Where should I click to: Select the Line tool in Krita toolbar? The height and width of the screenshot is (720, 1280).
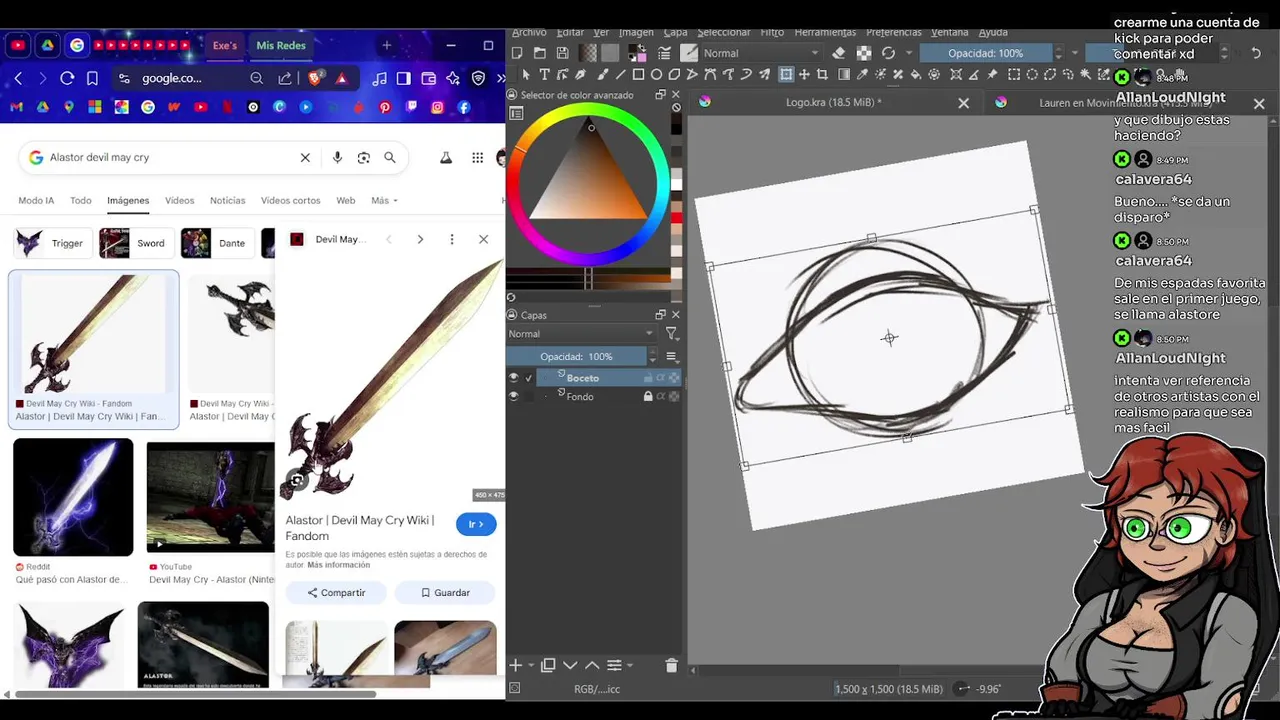click(x=620, y=74)
